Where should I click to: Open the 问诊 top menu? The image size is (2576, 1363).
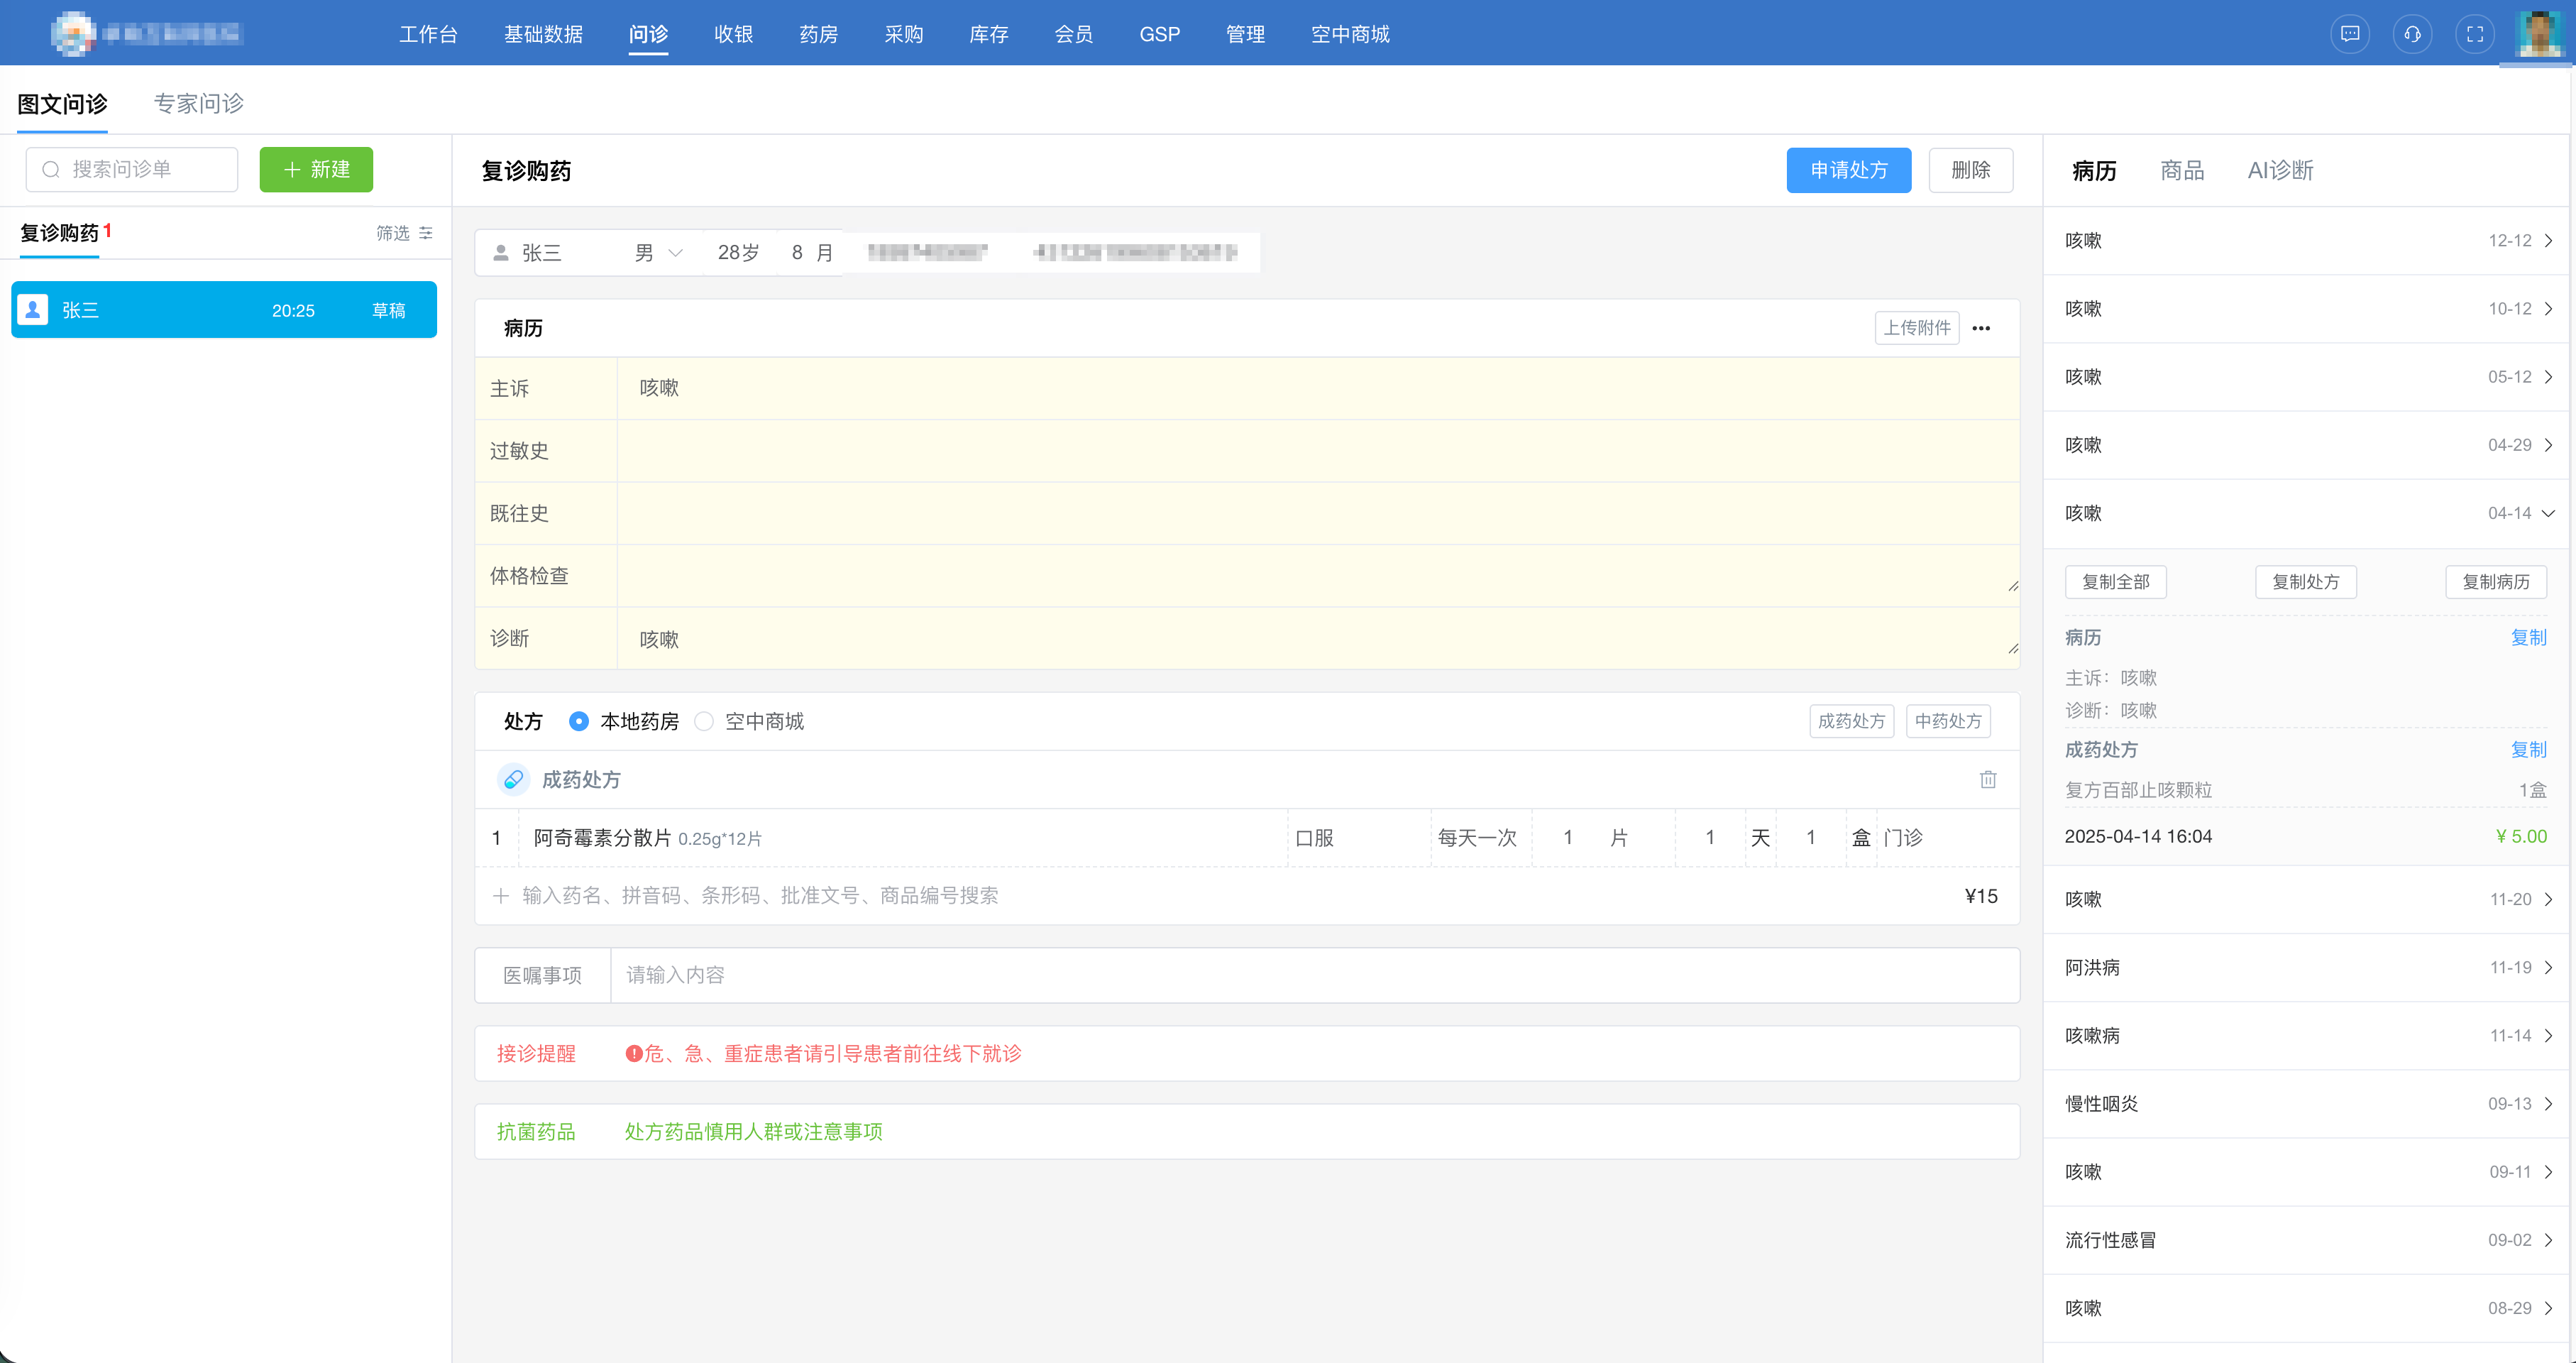pos(648,34)
